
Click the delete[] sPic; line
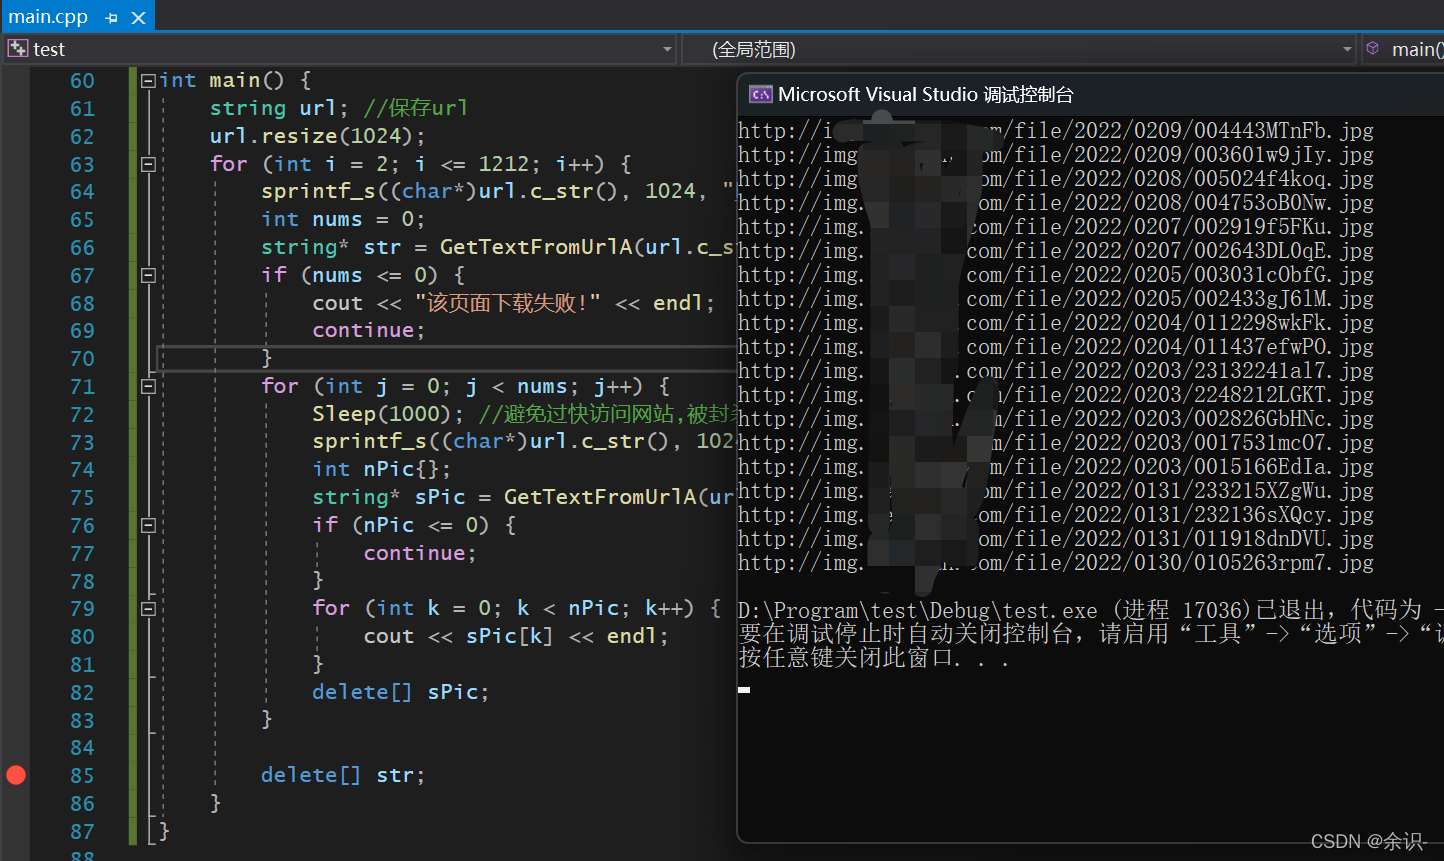pos(400,692)
